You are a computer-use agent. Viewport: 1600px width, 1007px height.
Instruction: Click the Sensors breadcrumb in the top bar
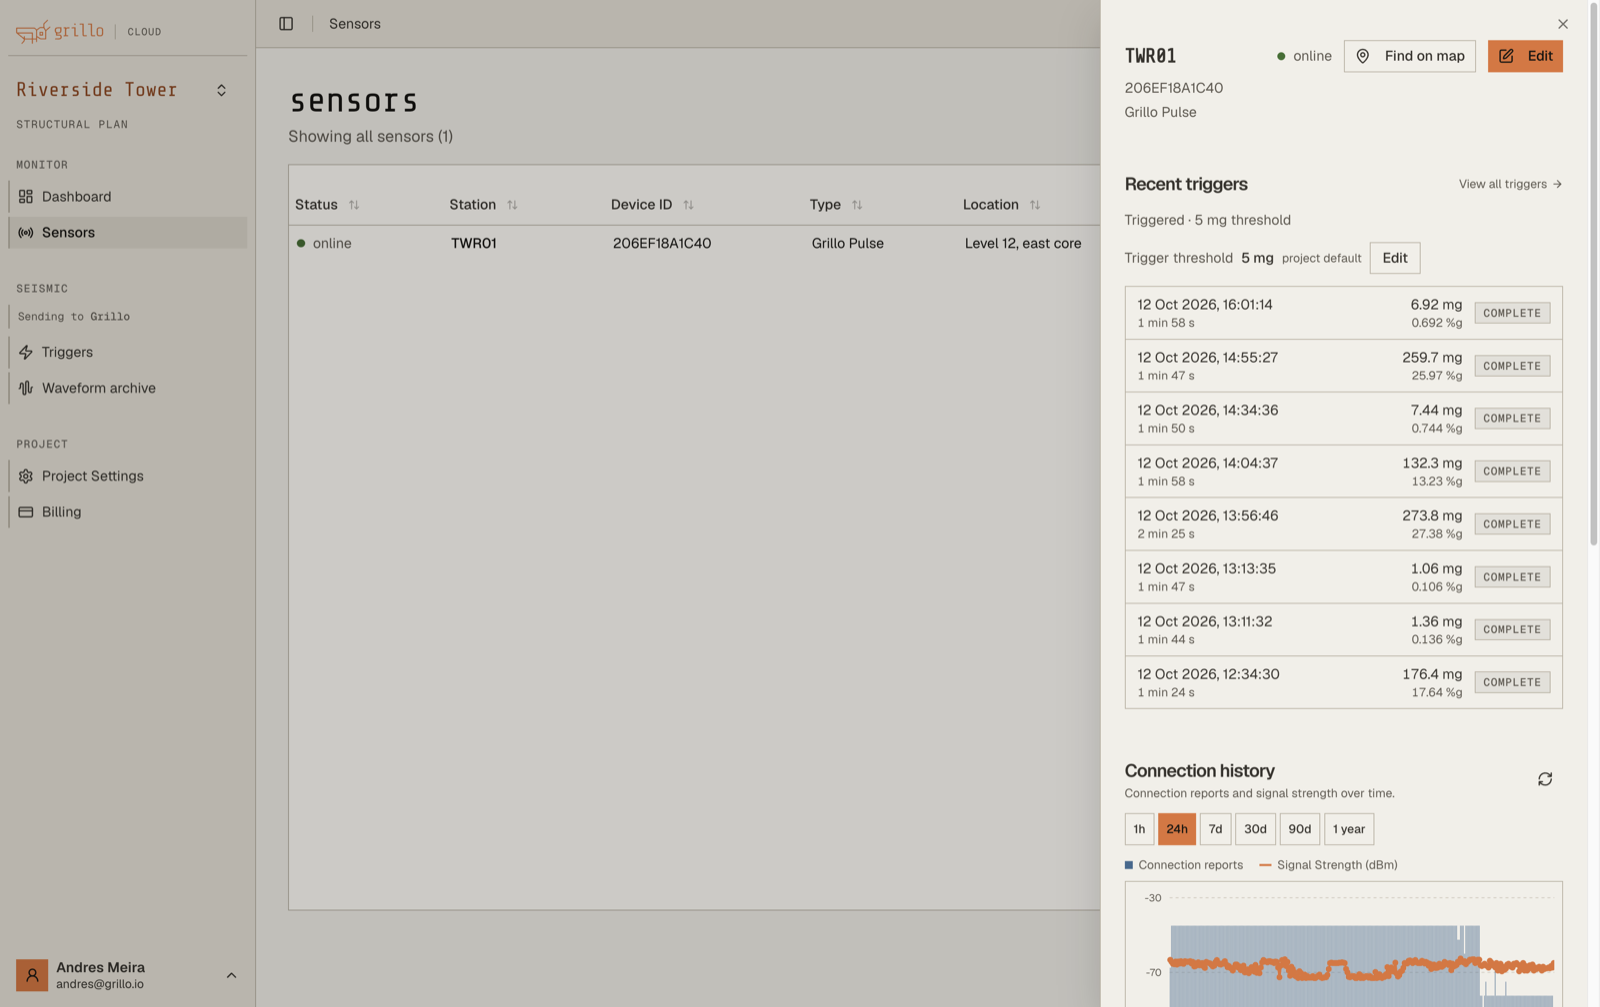(355, 24)
